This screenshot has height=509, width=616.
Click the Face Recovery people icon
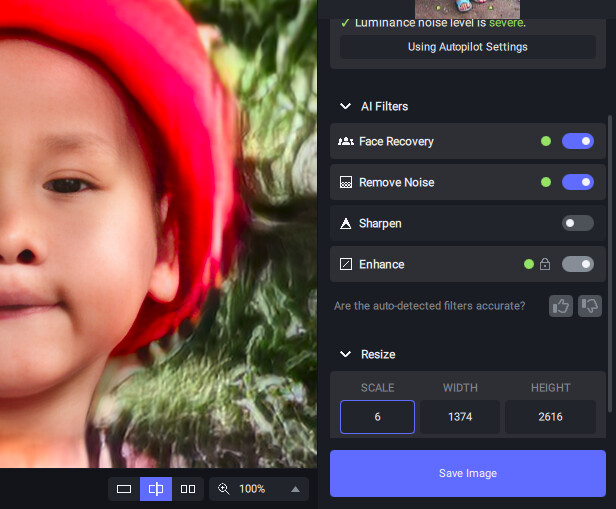pyautogui.click(x=346, y=142)
